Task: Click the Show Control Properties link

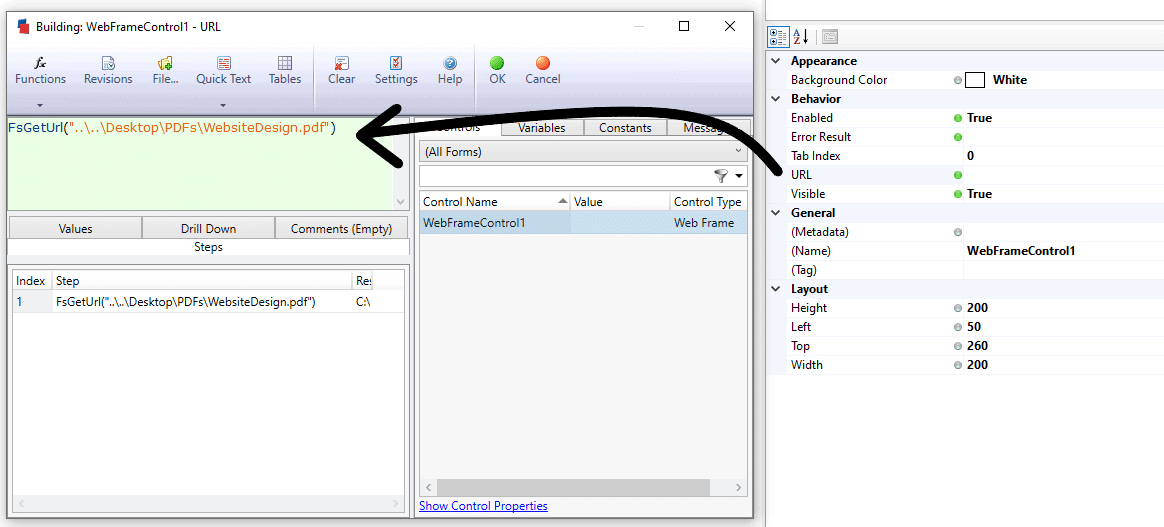Action: coord(483,505)
